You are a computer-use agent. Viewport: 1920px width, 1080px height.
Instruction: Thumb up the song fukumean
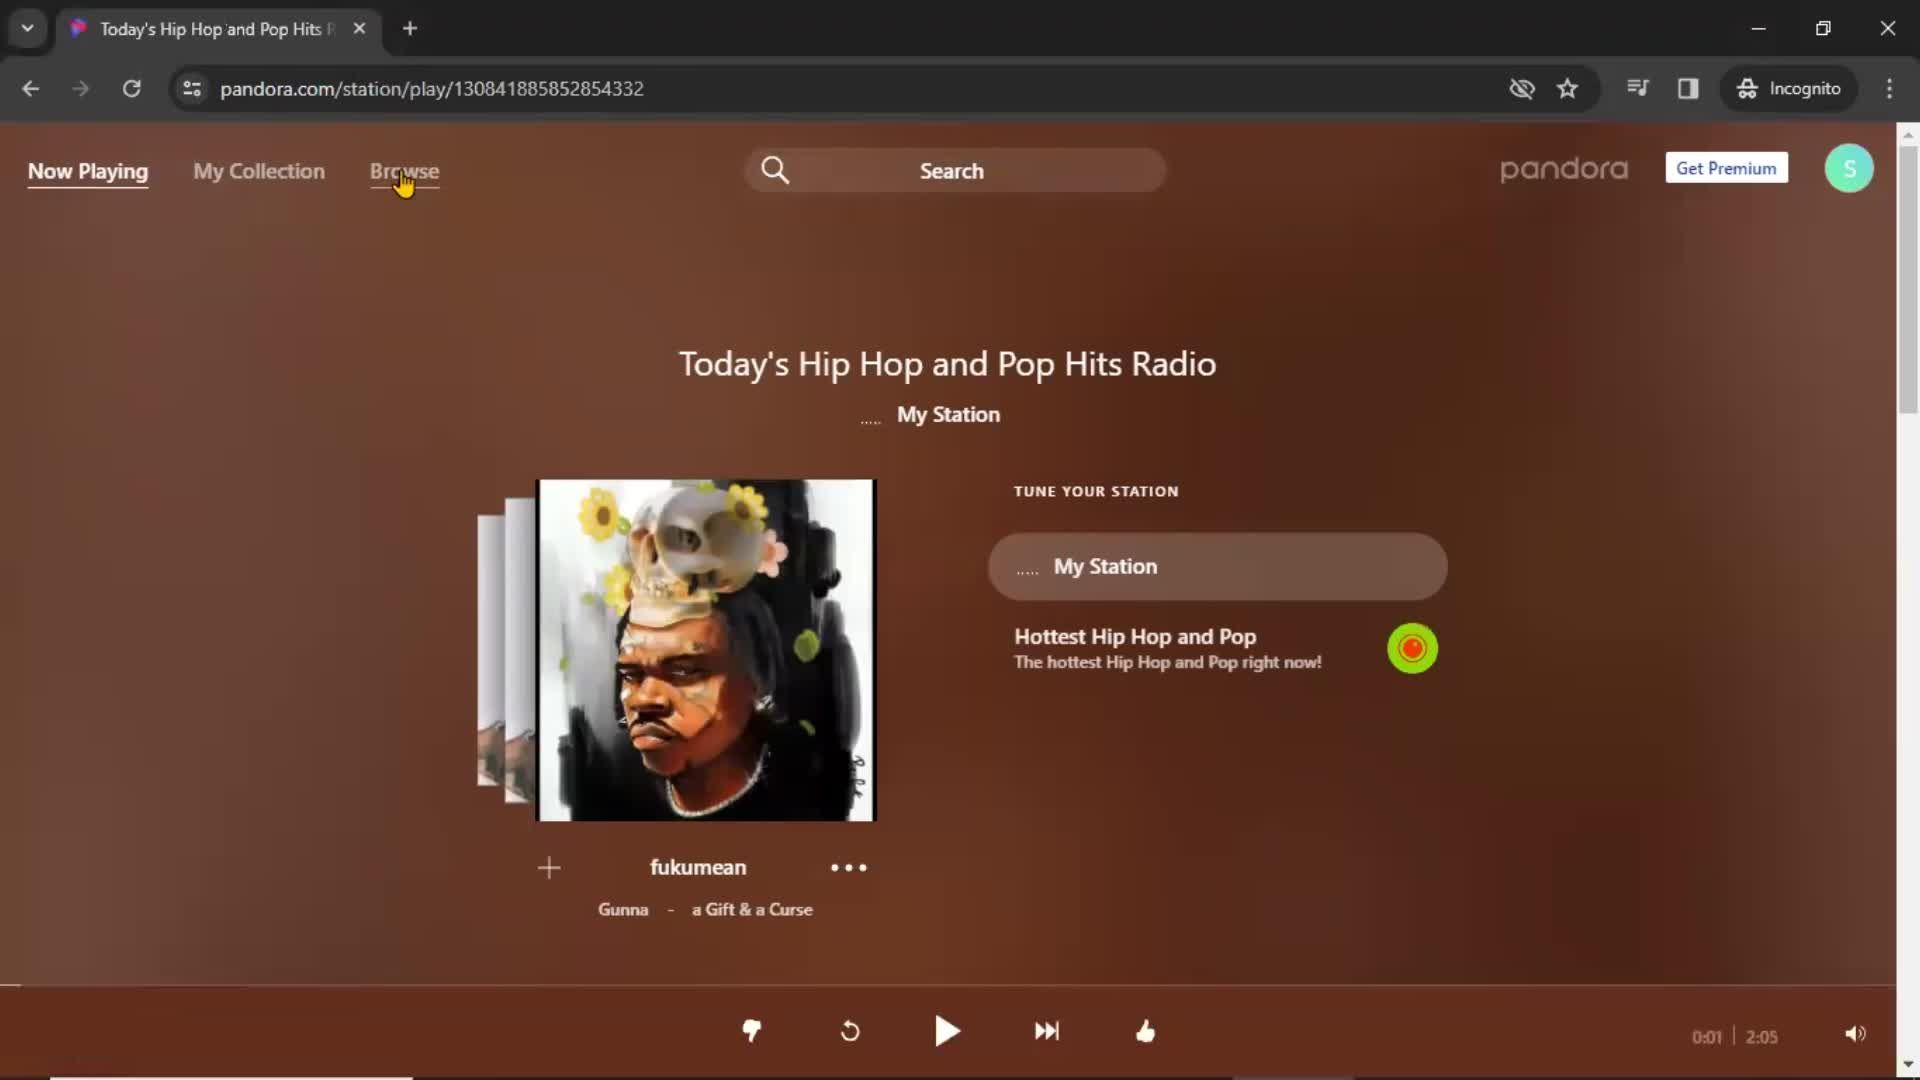(x=1146, y=1031)
